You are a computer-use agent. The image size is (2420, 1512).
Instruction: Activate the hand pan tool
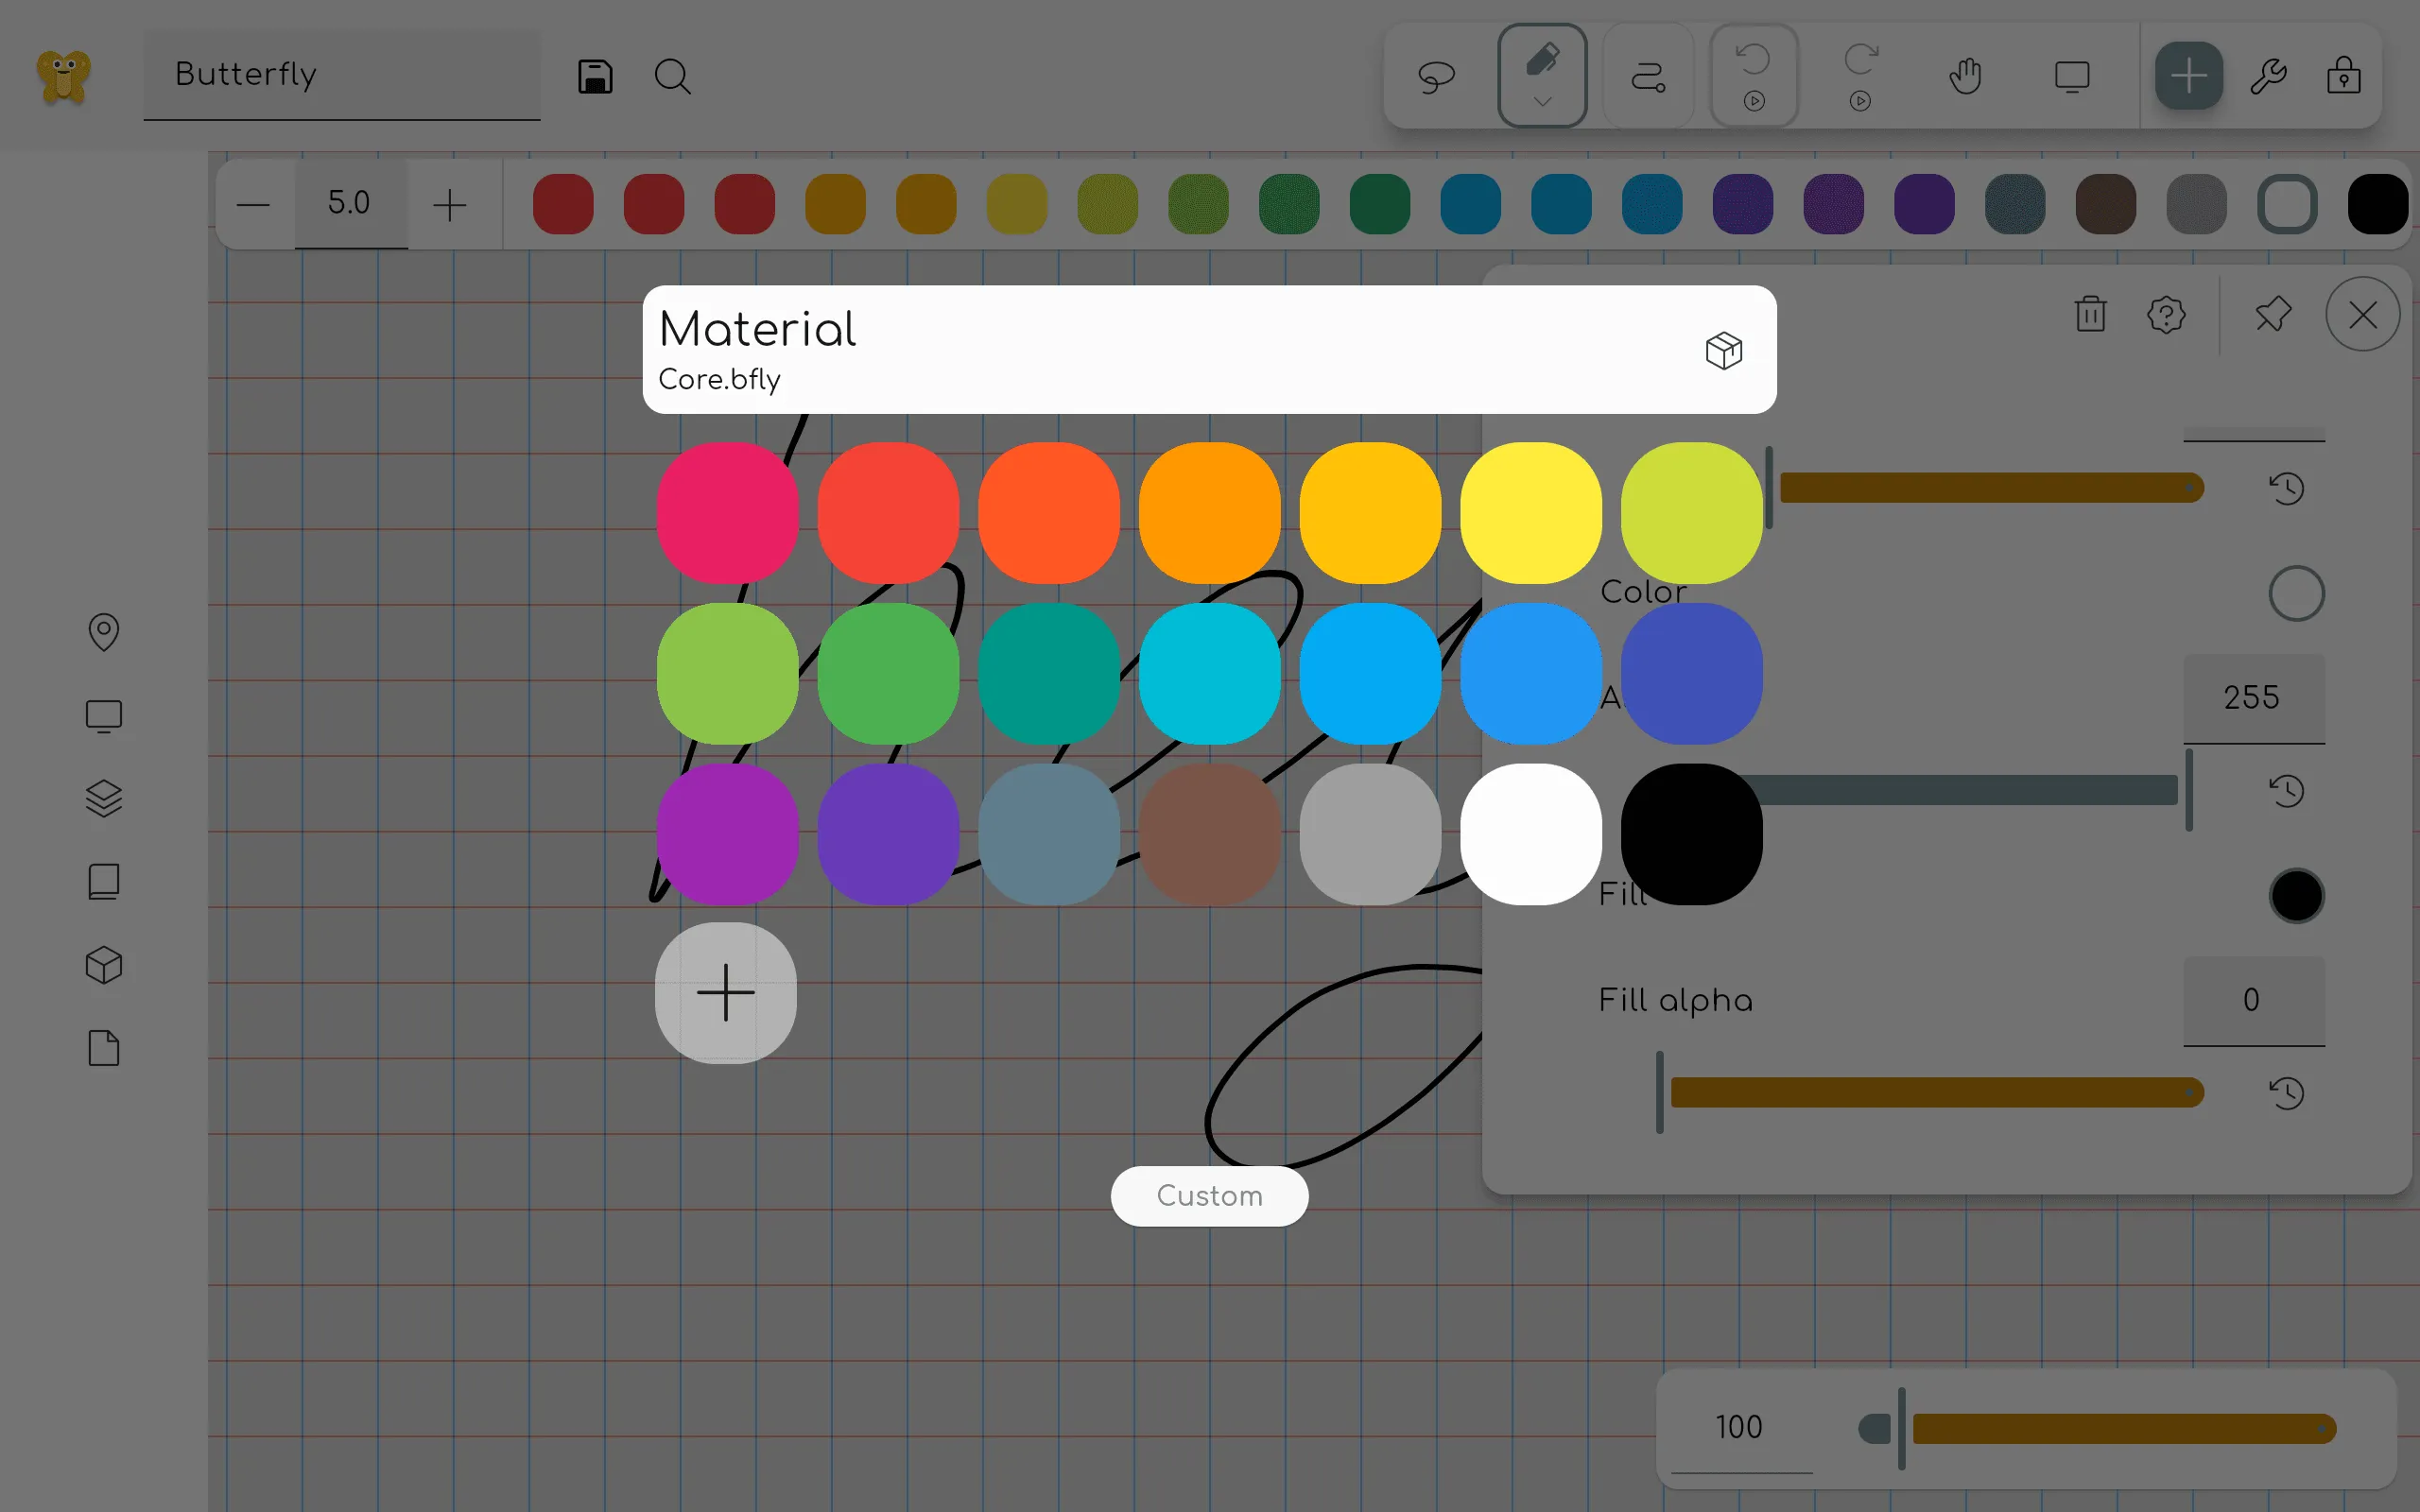pos(1965,75)
